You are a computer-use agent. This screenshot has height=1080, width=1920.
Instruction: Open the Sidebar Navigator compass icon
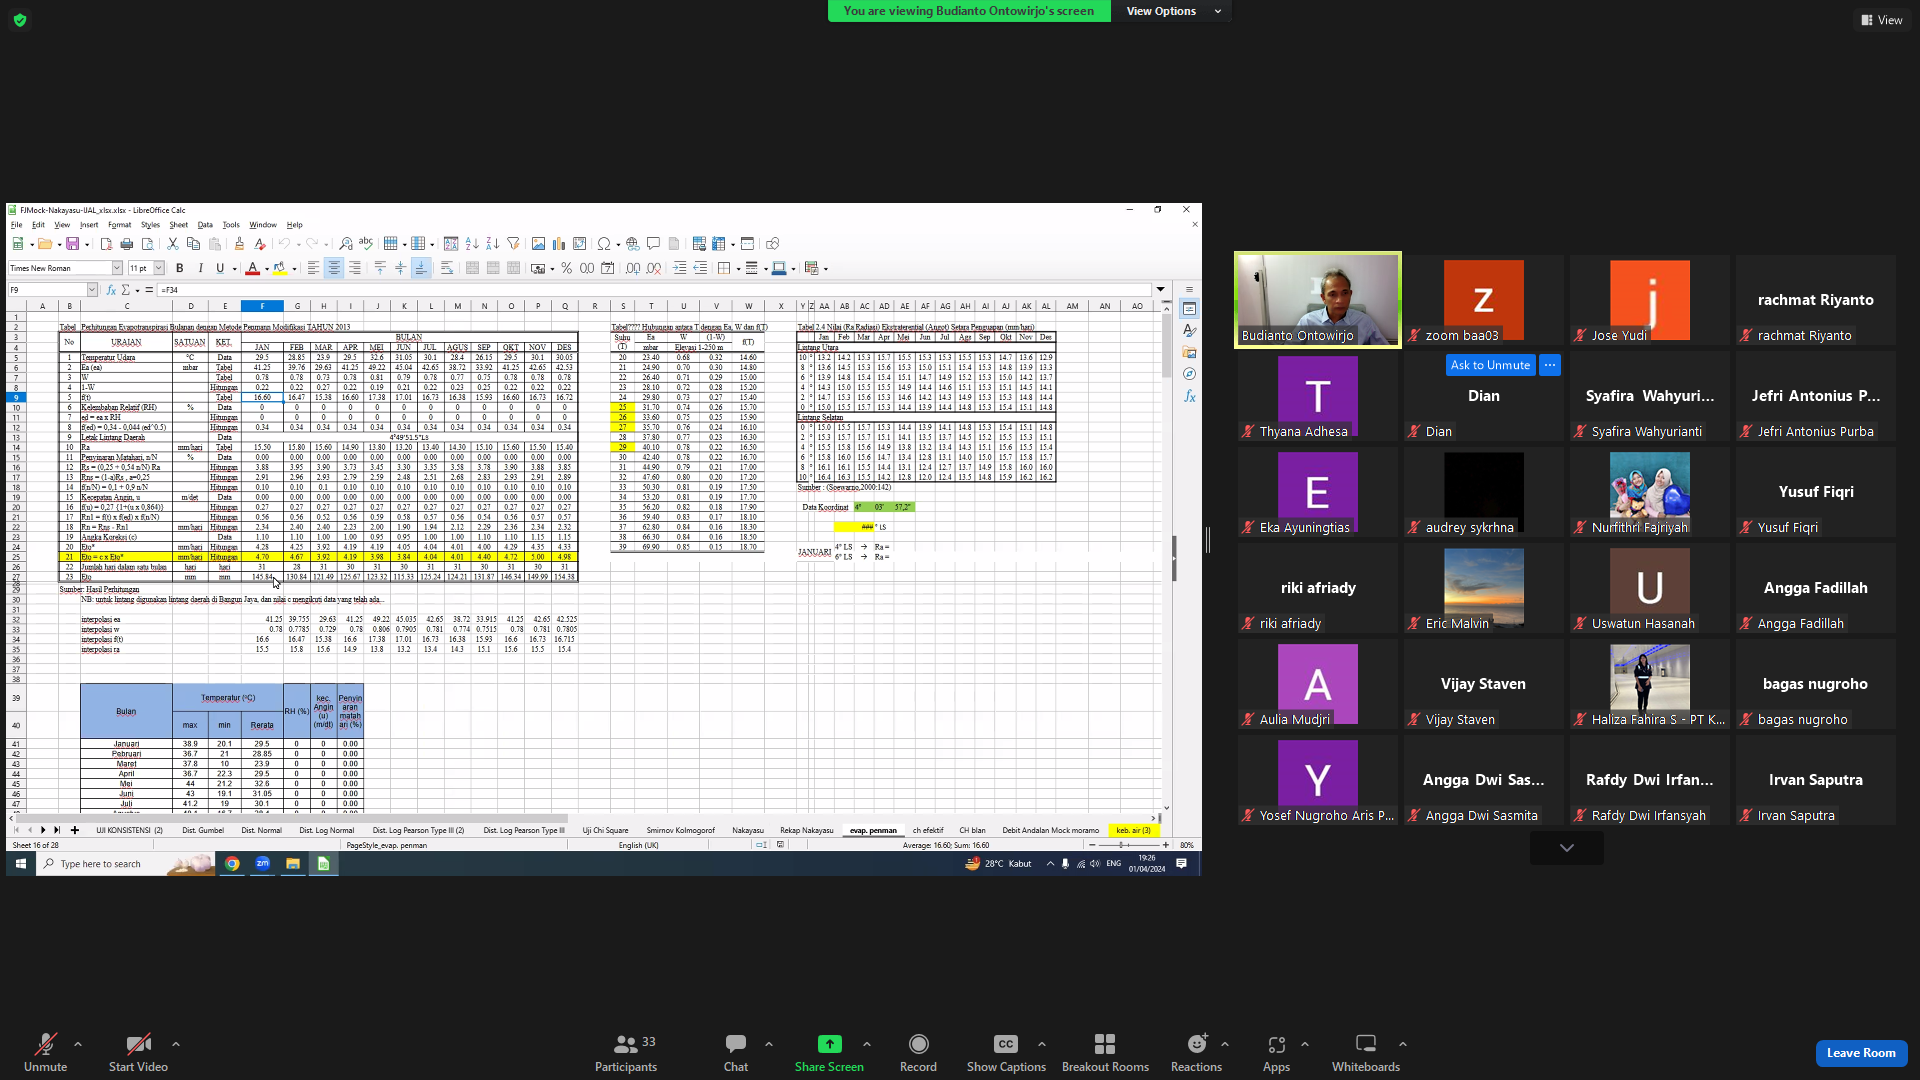point(1189,374)
